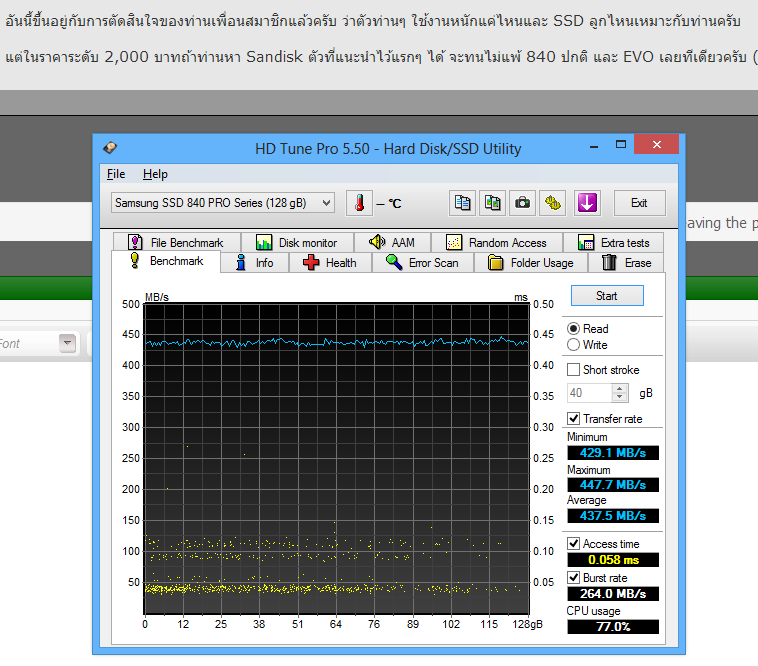Open the Font dropdown in background editor

(67, 343)
